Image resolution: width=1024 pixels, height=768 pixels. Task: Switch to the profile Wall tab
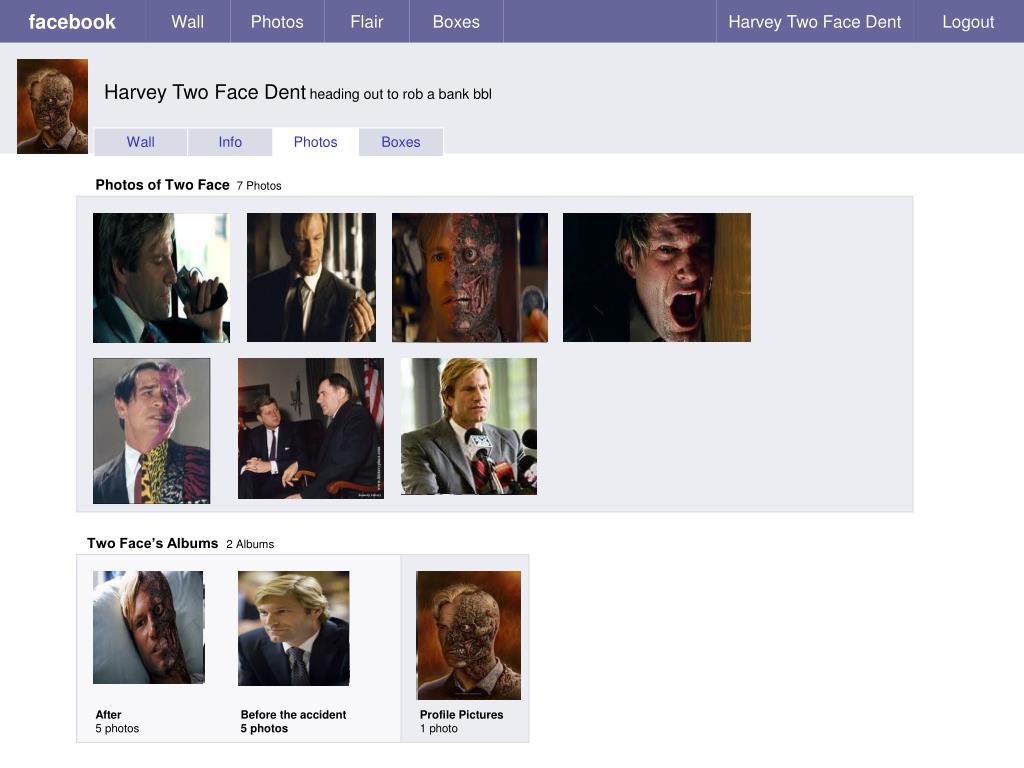click(x=140, y=142)
